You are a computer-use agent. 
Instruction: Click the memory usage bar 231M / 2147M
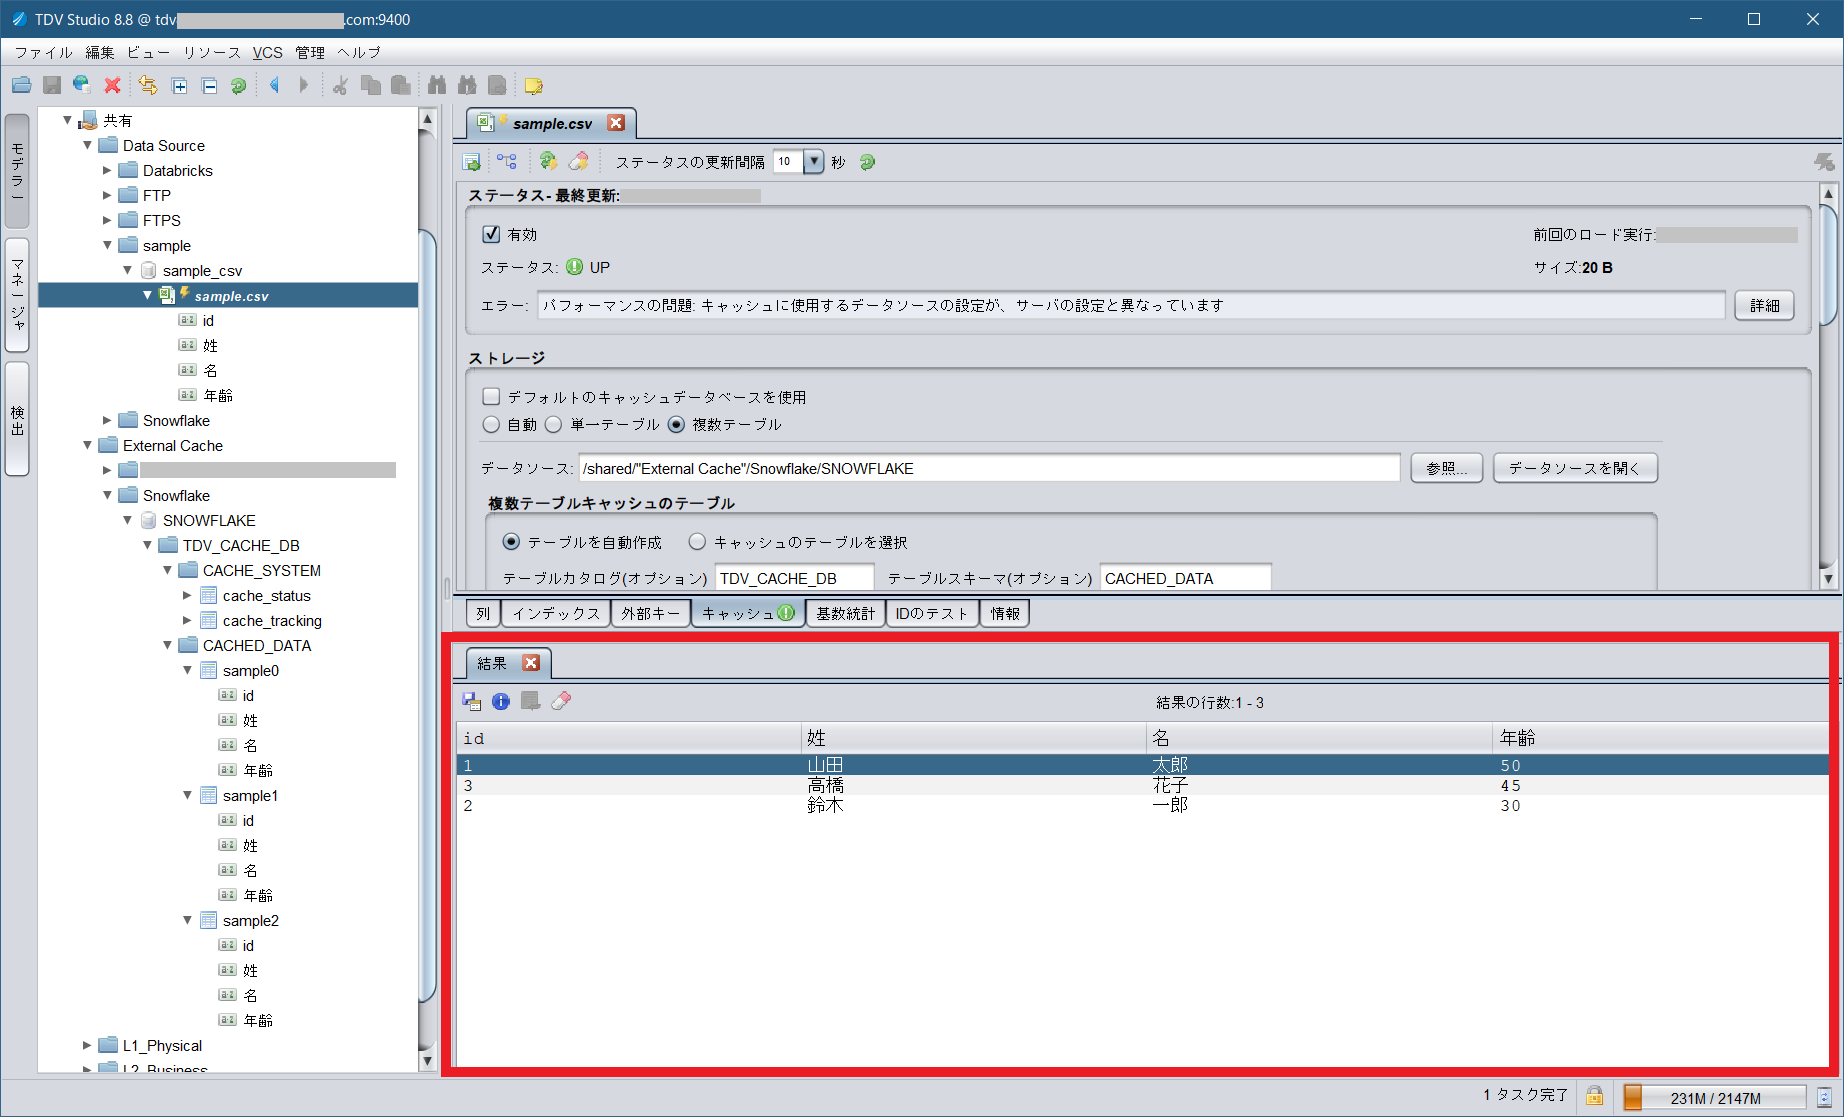(x=1714, y=1097)
